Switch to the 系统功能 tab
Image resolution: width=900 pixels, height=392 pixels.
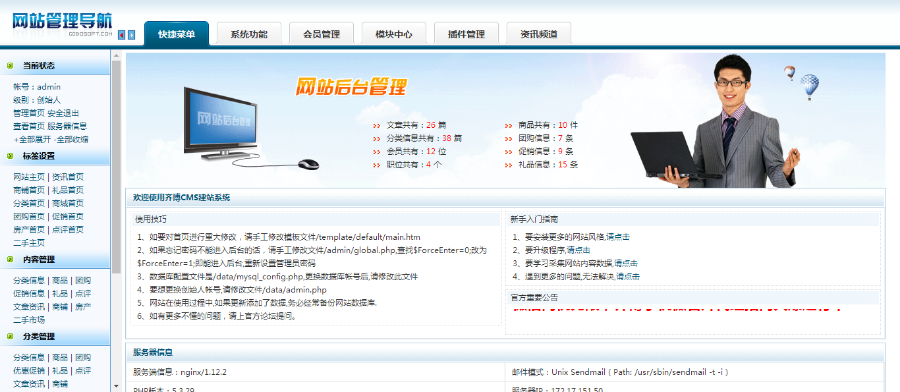point(249,34)
